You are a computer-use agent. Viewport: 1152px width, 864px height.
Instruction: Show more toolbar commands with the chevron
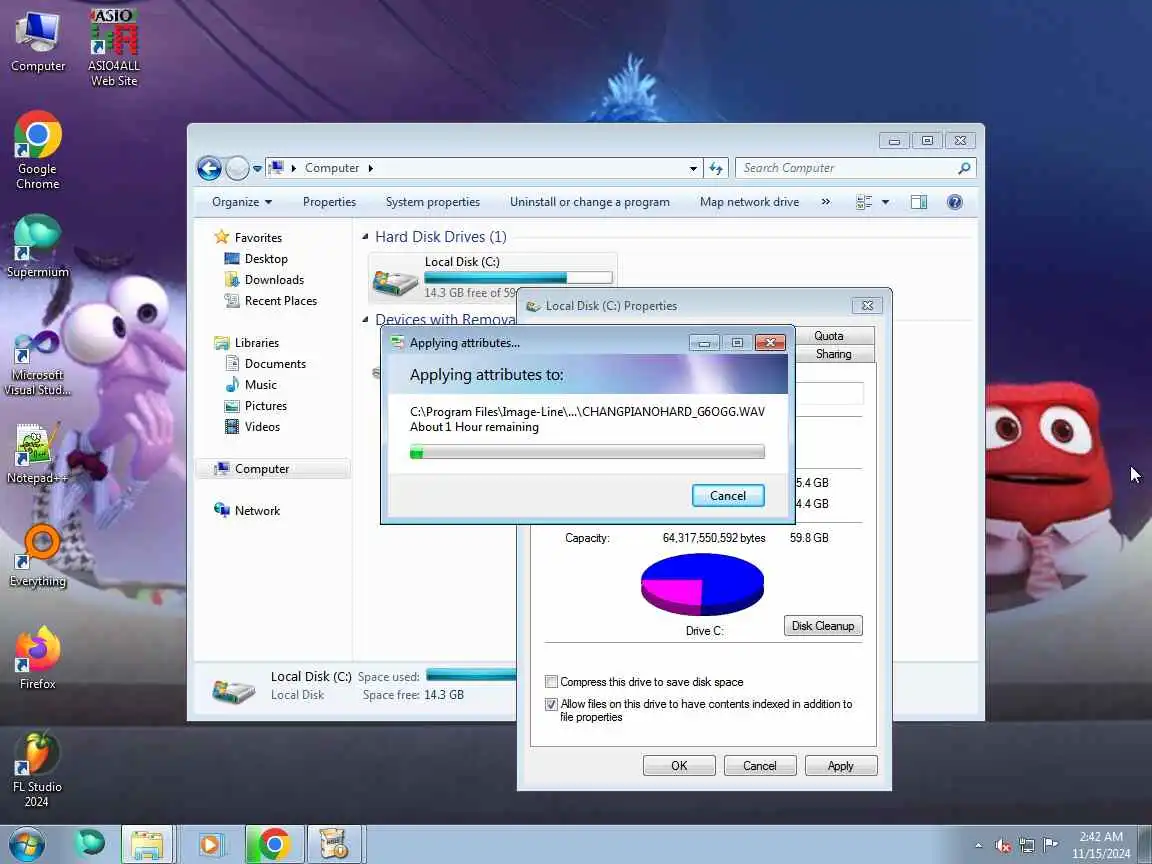(x=825, y=202)
